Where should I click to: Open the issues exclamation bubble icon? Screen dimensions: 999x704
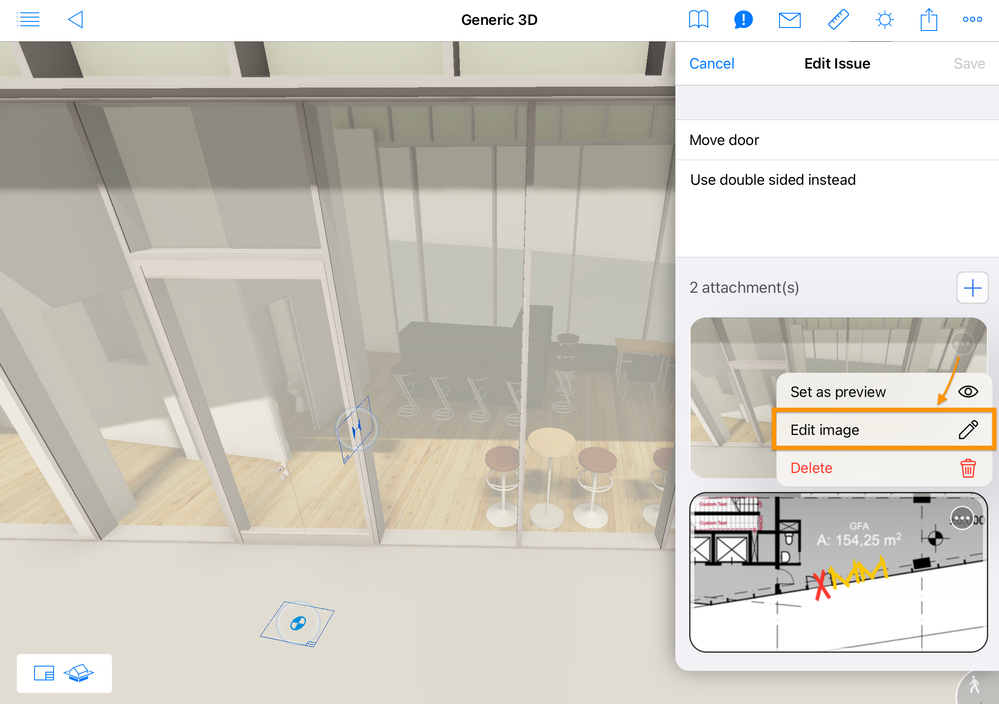743,20
